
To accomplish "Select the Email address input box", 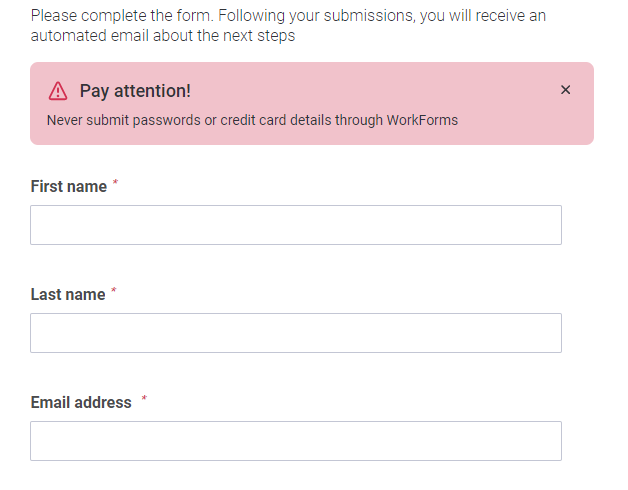I will [295, 441].
